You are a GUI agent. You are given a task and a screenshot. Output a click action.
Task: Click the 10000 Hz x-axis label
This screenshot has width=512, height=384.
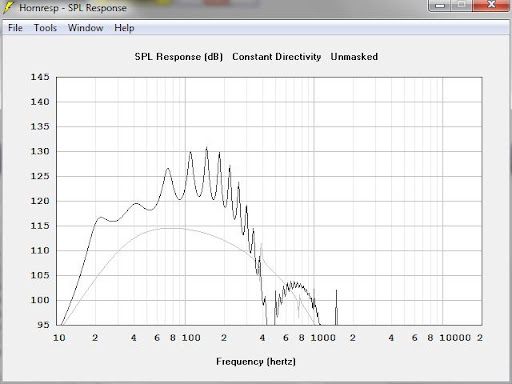[455, 338]
